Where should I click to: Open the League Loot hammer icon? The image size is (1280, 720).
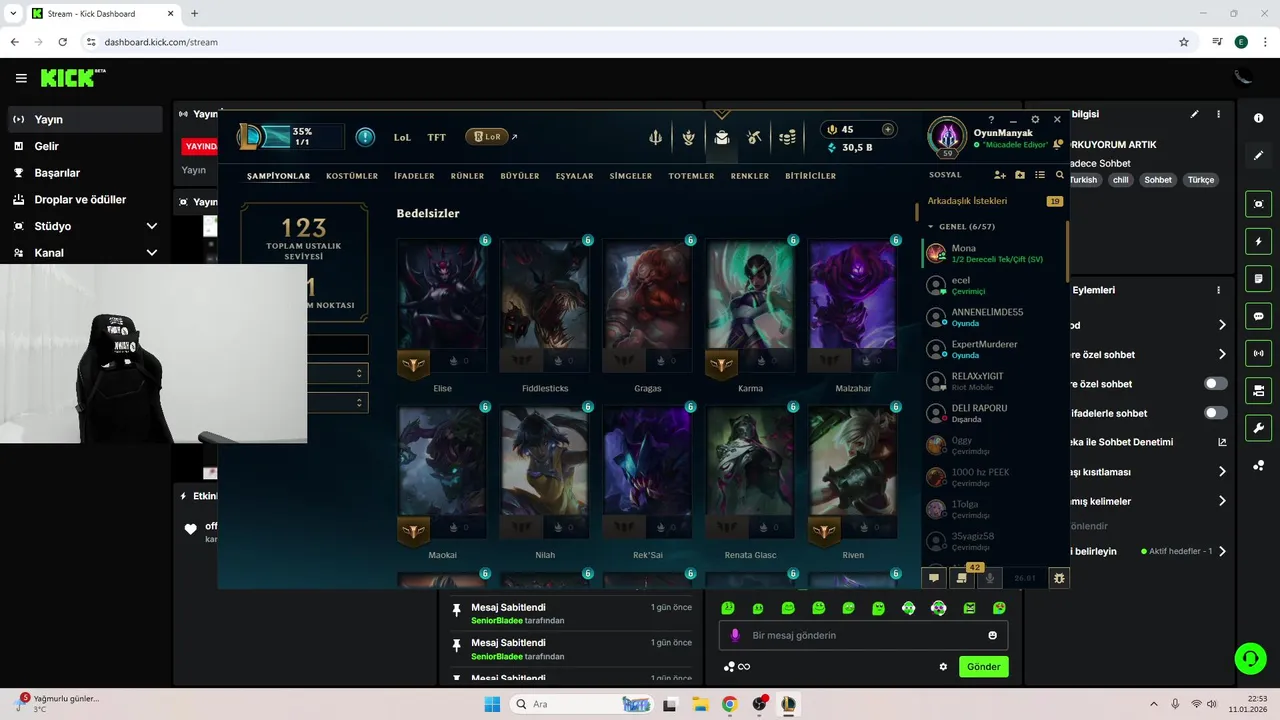click(x=755, y=137)
